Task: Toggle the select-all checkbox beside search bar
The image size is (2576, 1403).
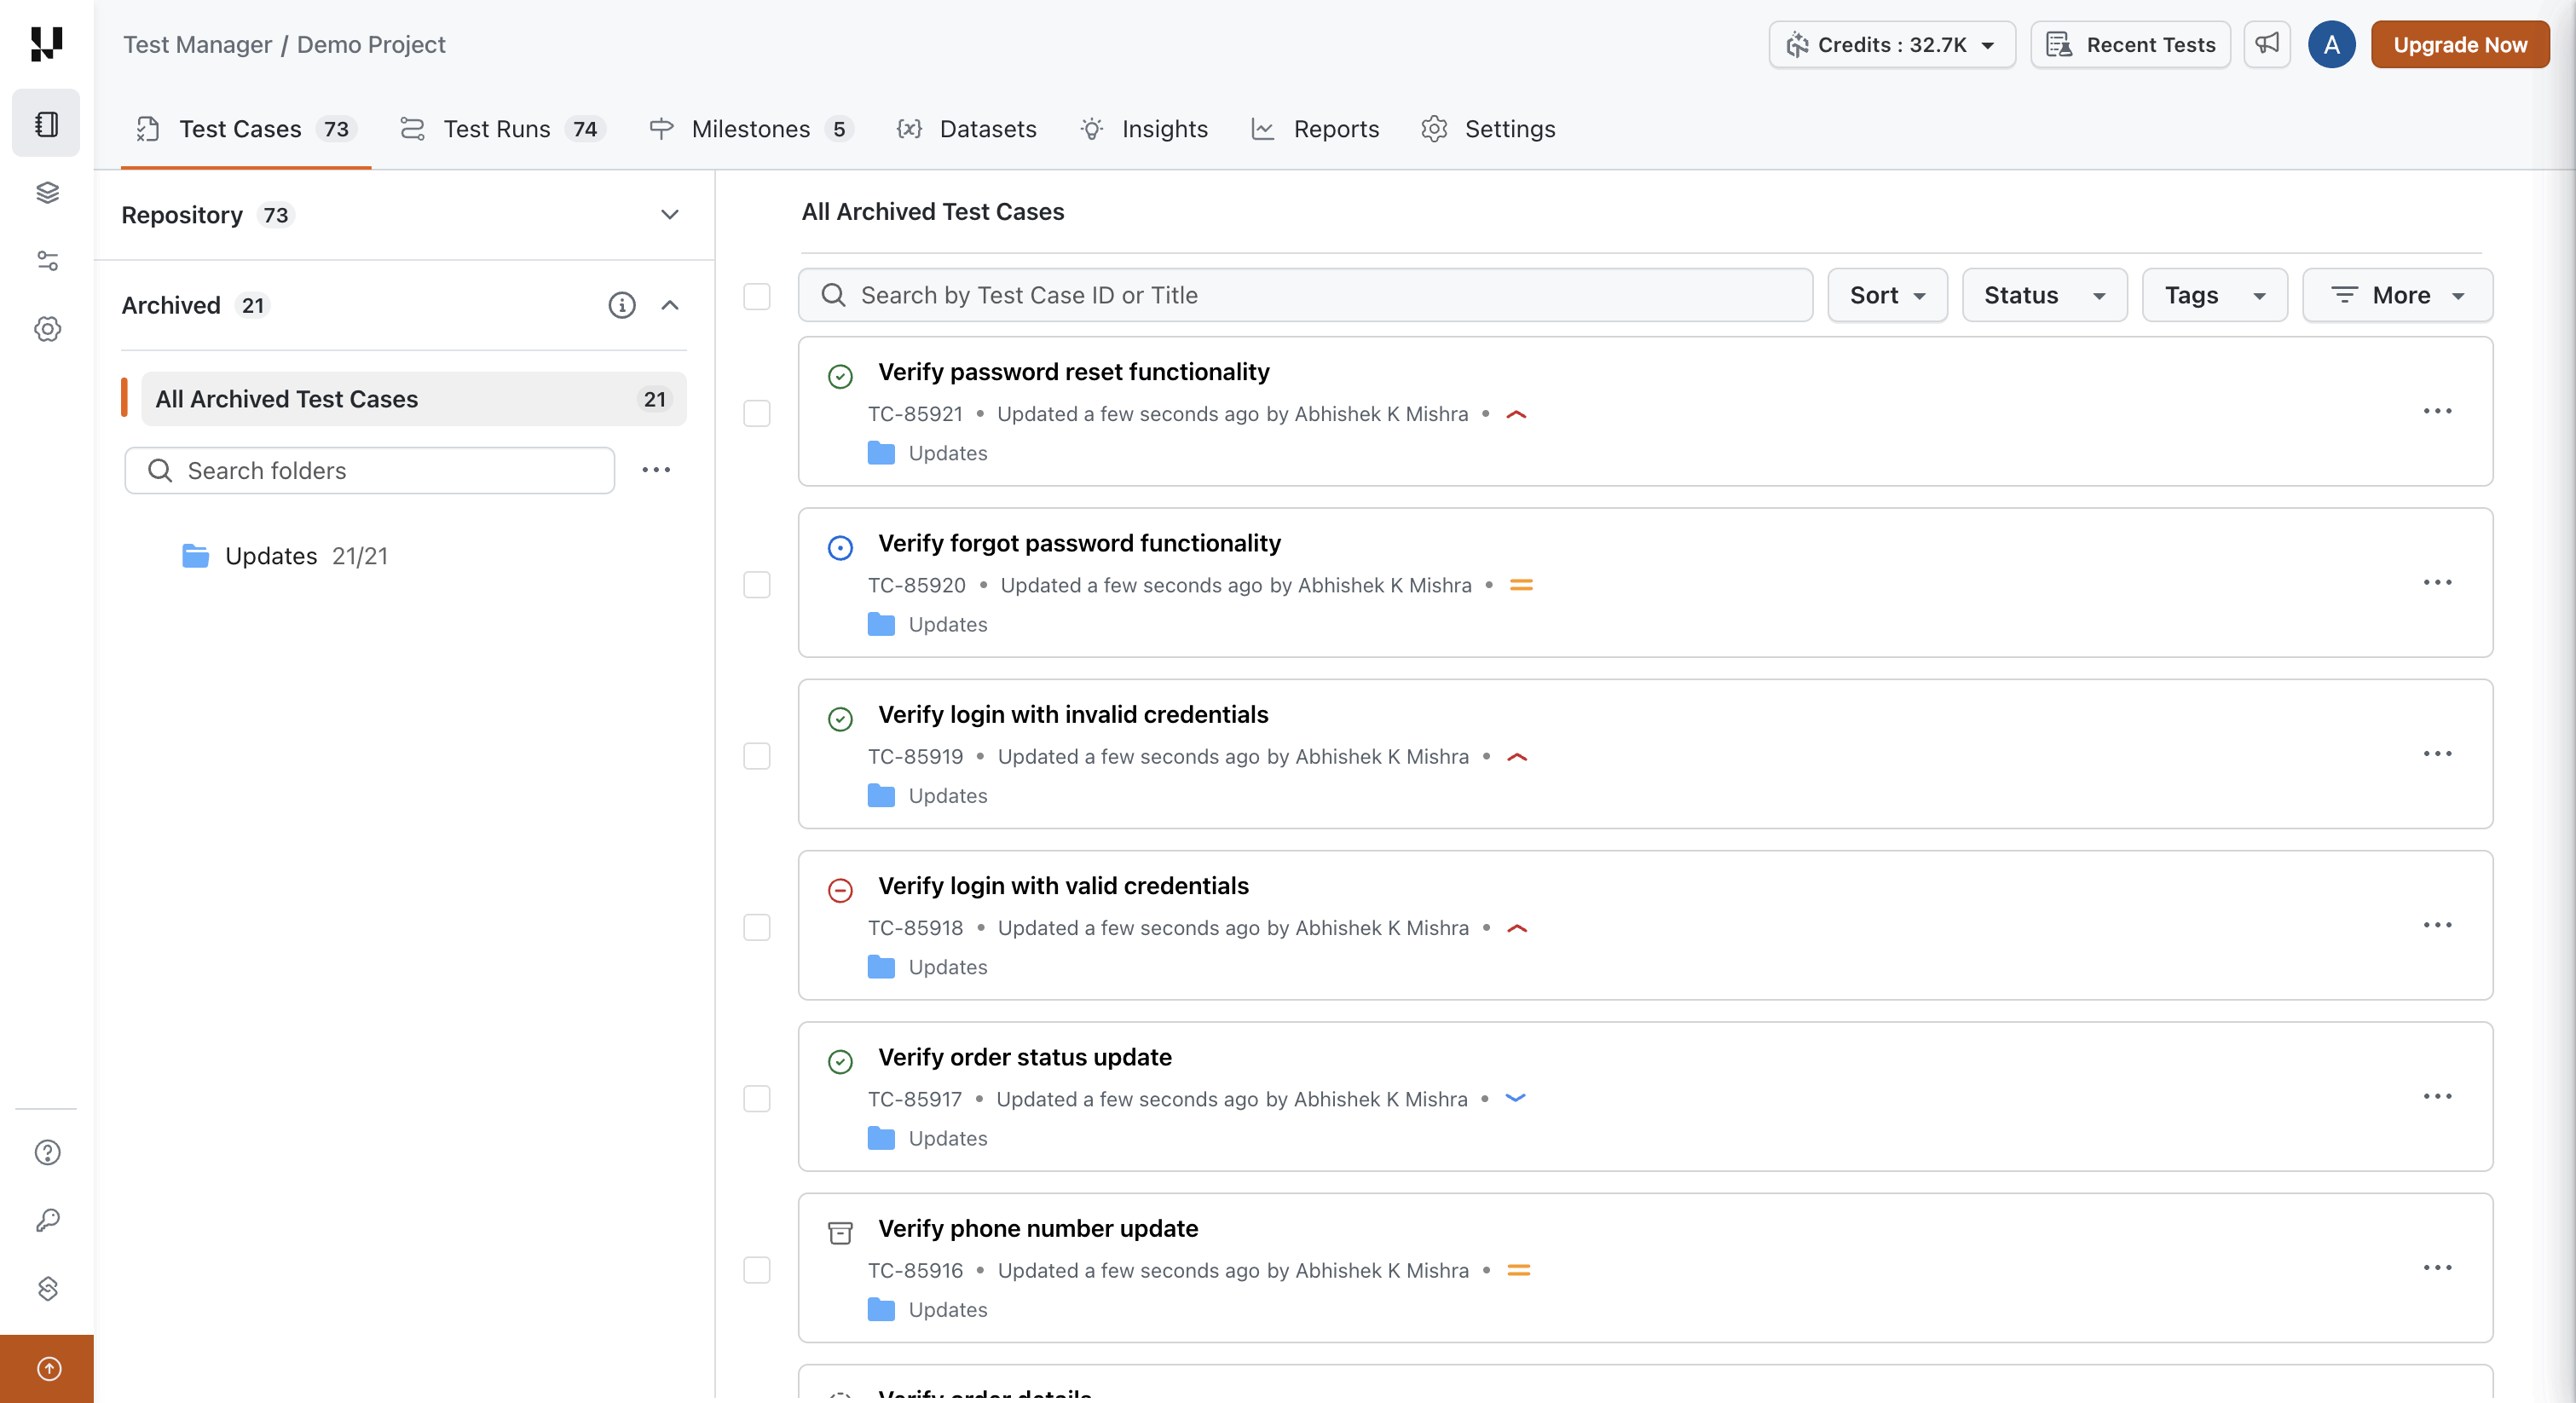Action: [757, 296]
